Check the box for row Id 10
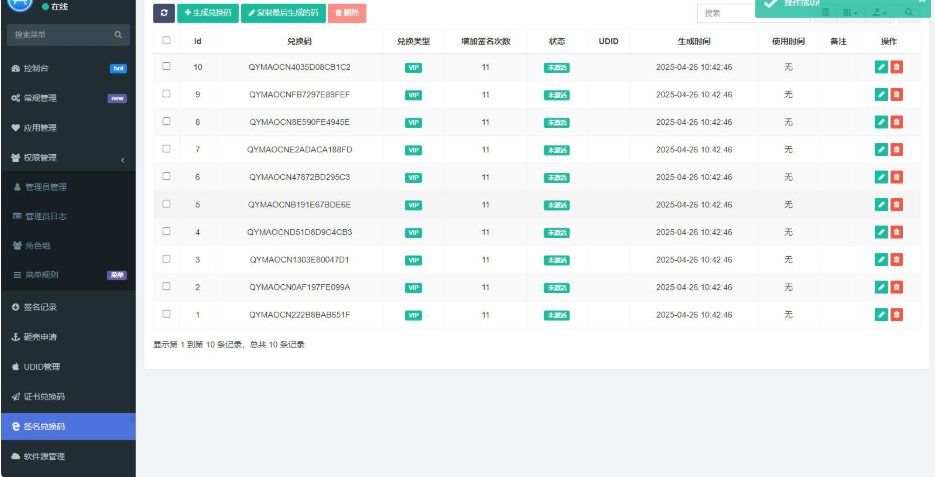The width and height of the screenshot is (935, 477). (x=166, y=66)
